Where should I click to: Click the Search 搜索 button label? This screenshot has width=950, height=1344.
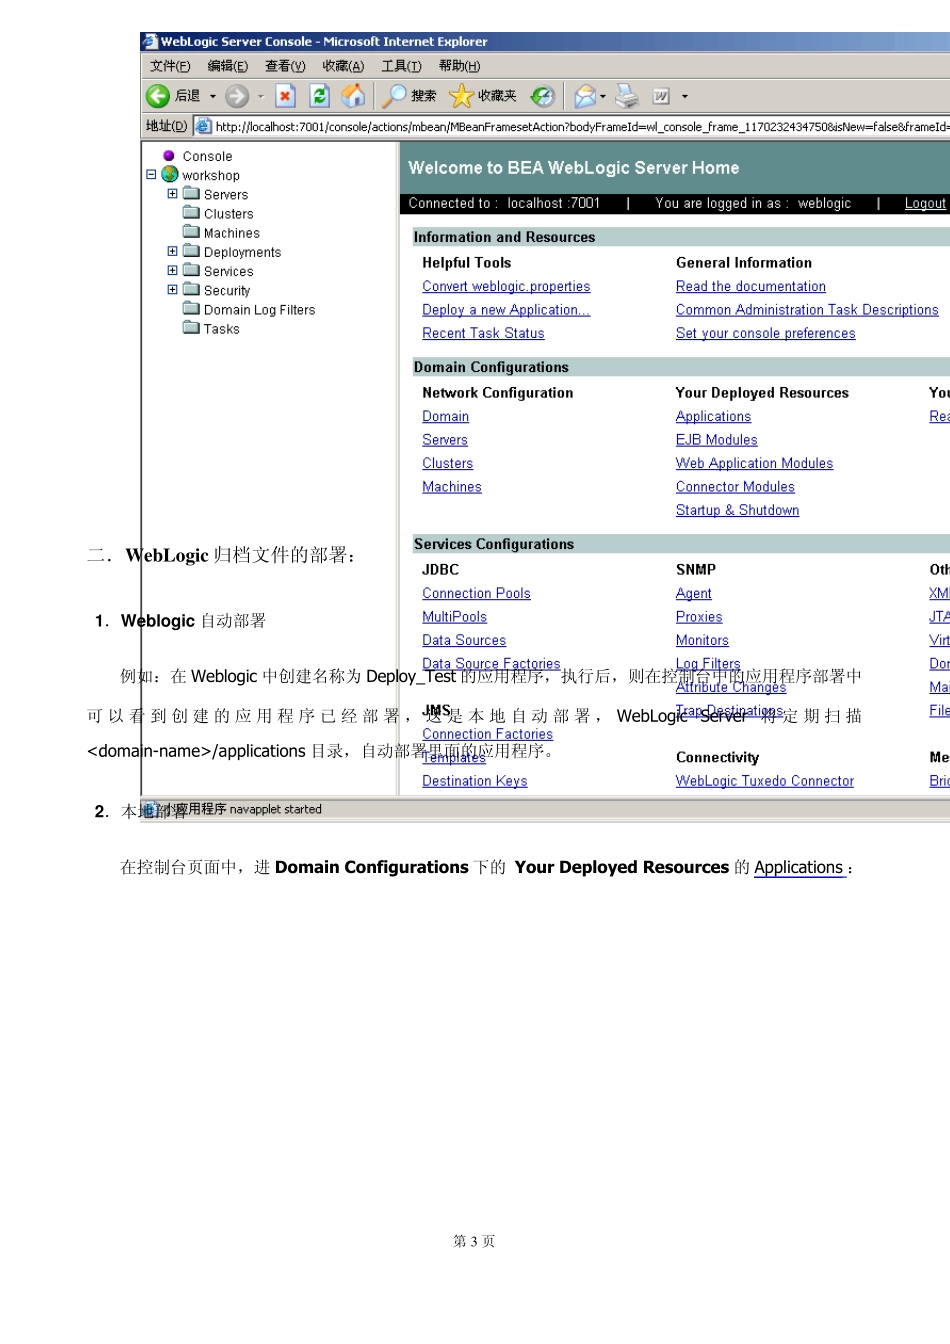[x=424, y=96]
